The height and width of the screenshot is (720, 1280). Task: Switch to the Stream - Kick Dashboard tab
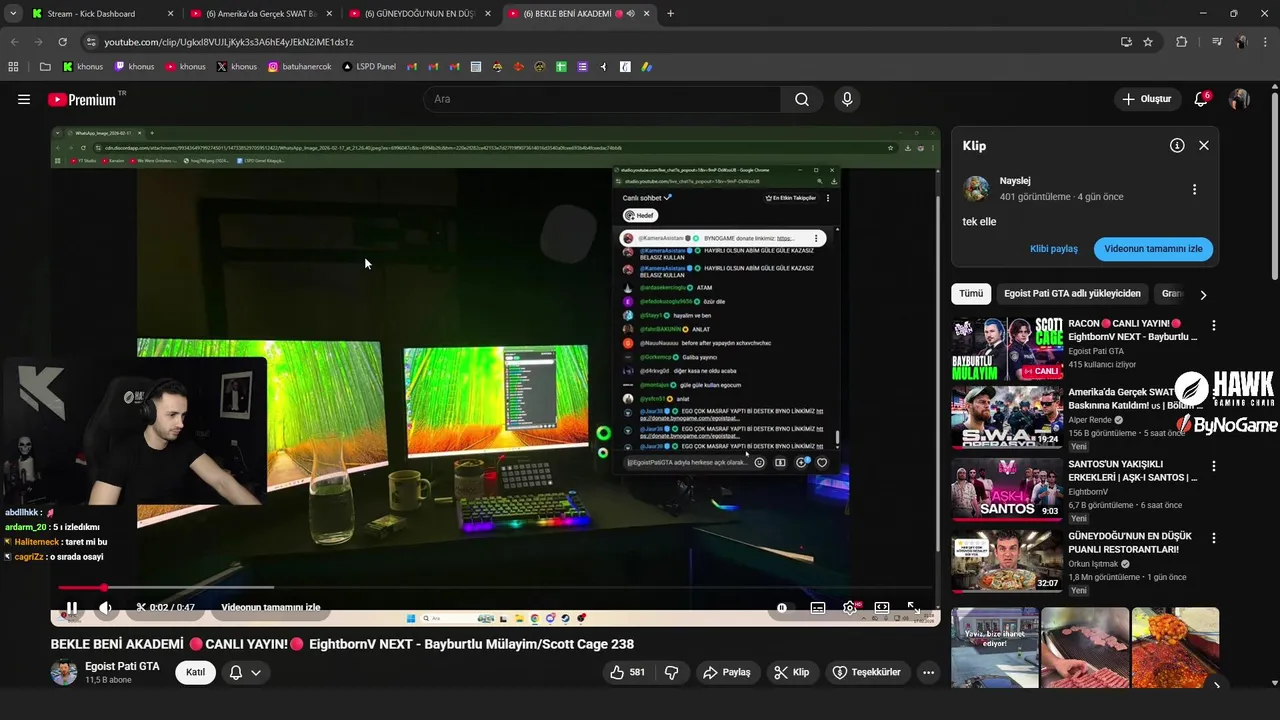100,14
